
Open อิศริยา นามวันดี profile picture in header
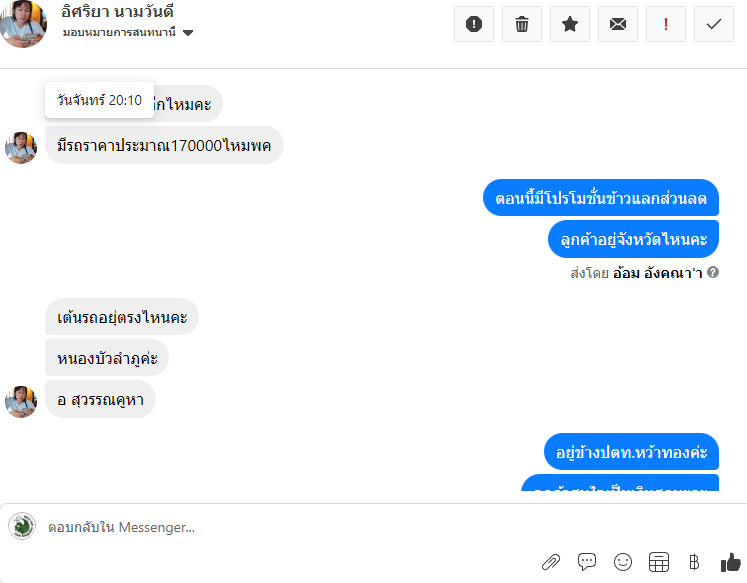tap(22, 23)
